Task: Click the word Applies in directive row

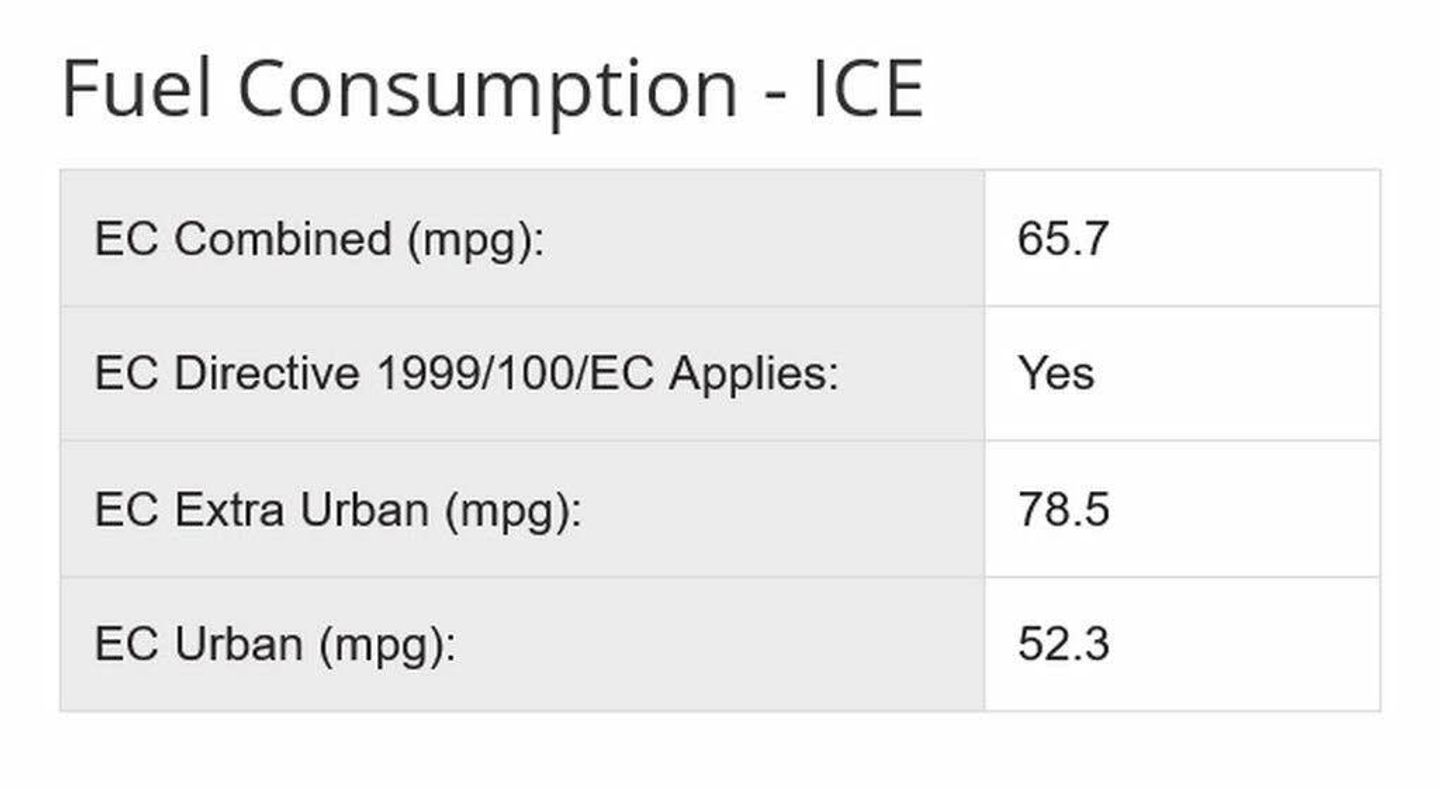Action: tap(753, 375)
